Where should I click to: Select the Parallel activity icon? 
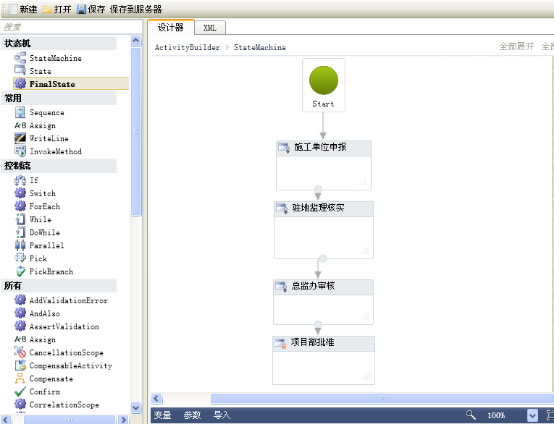[20, 245]
